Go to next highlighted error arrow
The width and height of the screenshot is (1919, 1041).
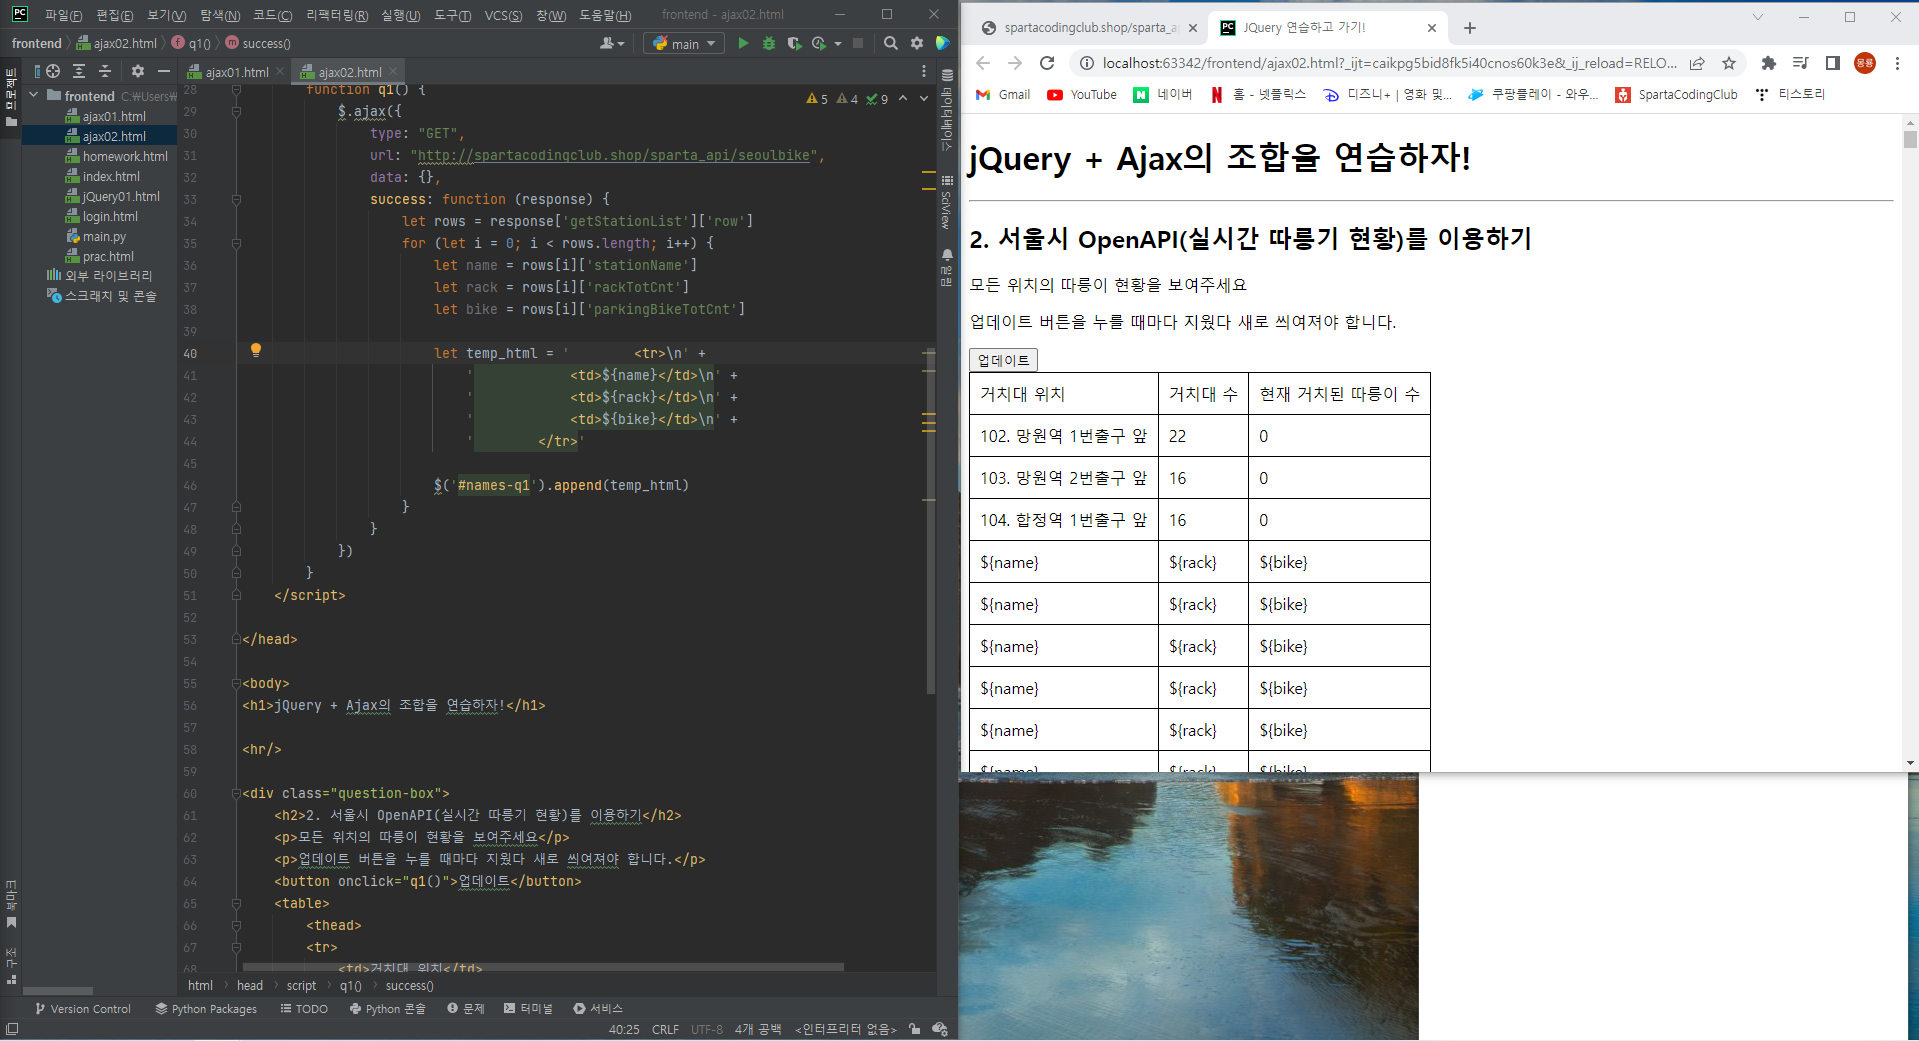pyautogui.click(x=924, y=98)
